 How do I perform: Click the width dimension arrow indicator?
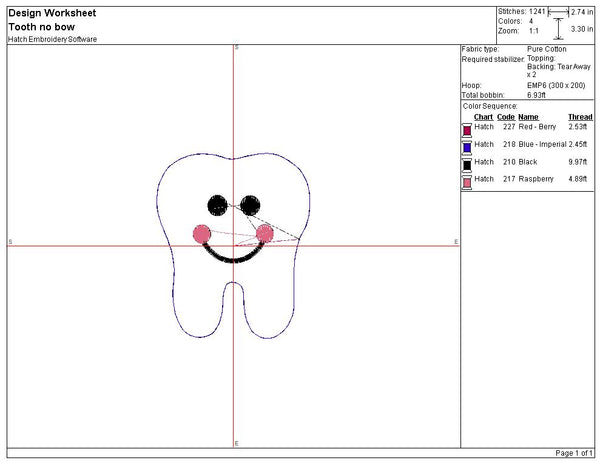click(x=555, y=11)
